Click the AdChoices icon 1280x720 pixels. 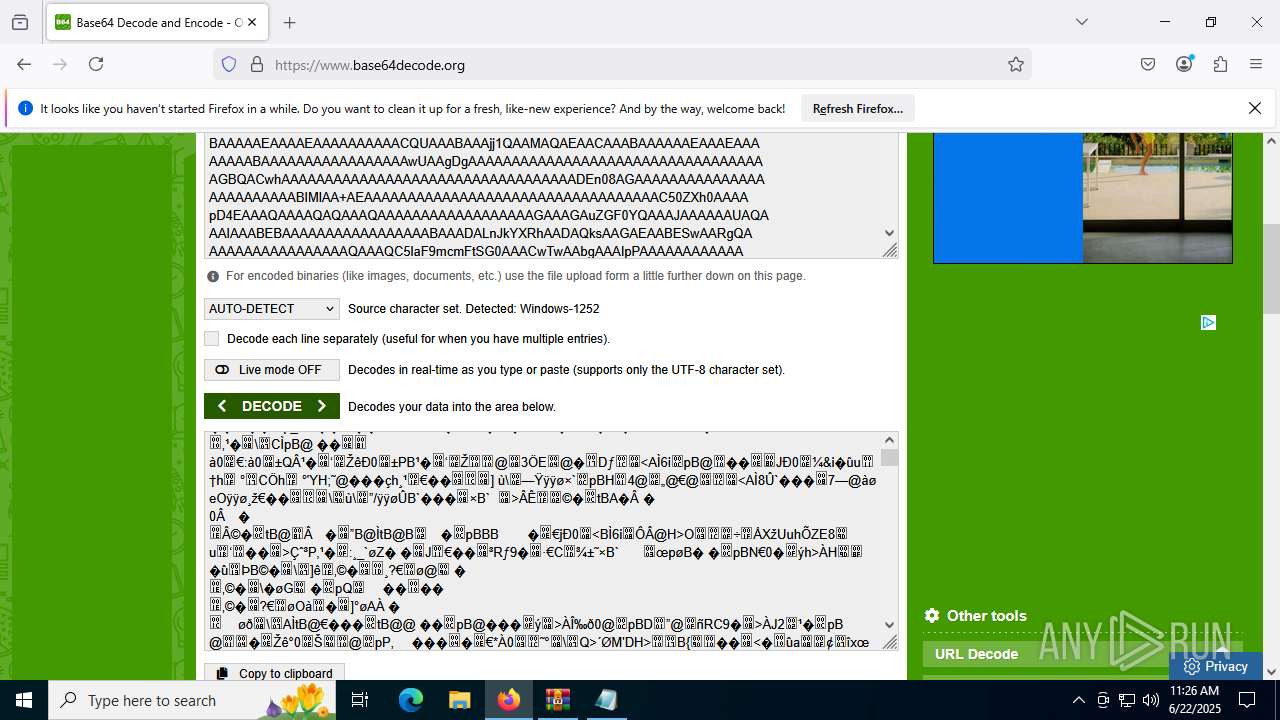coord(1208,322)
